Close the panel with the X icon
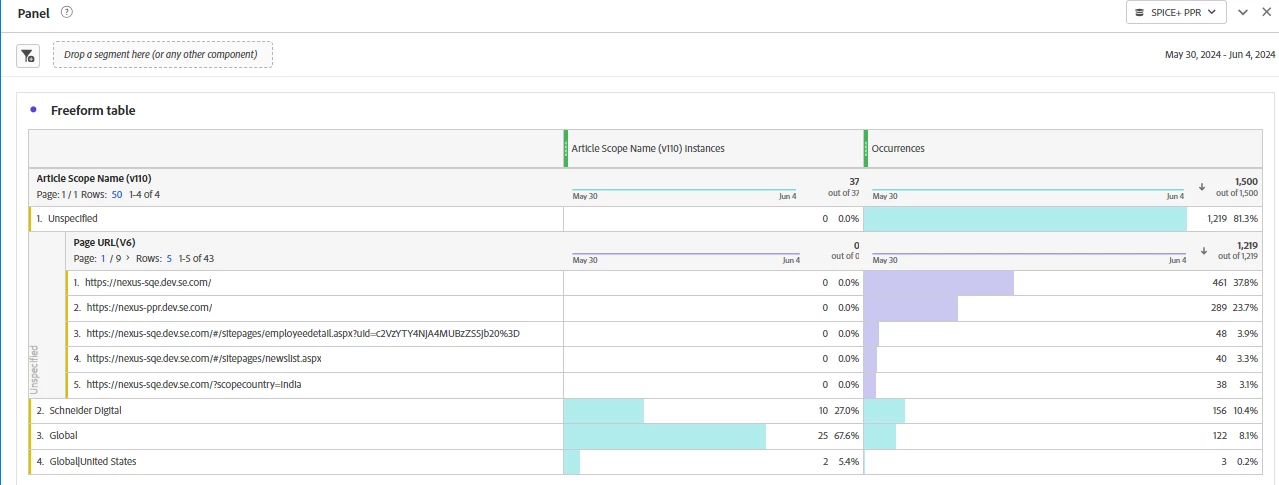Screen dimensions: 1279x485 [1266, 12]
